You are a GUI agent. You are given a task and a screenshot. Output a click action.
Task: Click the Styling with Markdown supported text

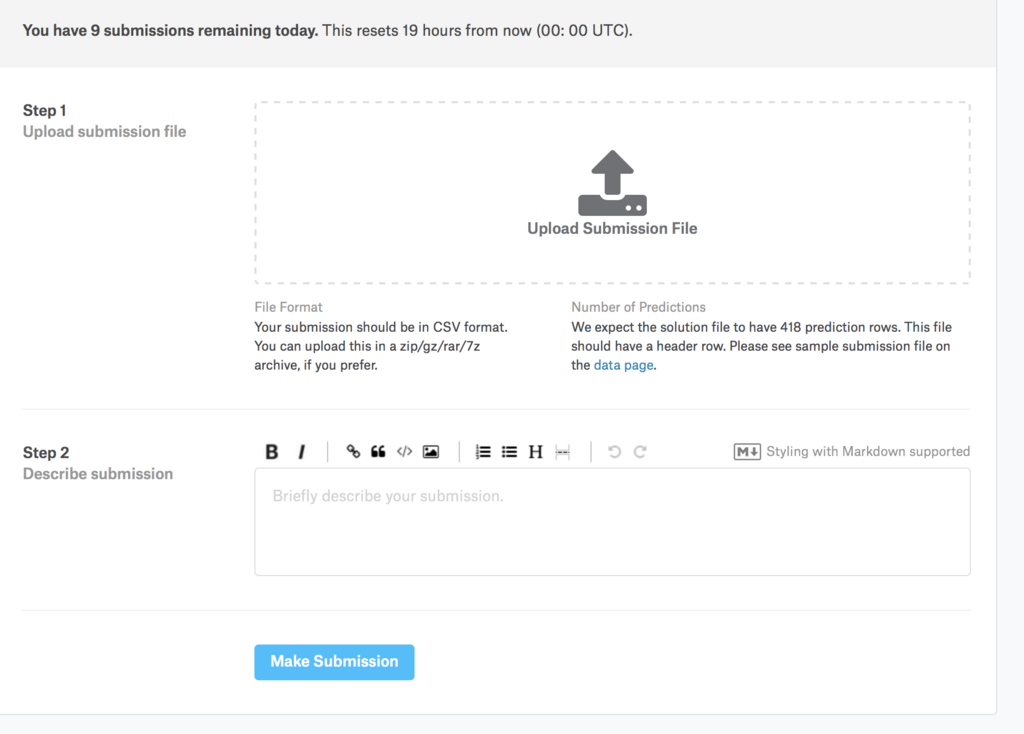point(868,452)
